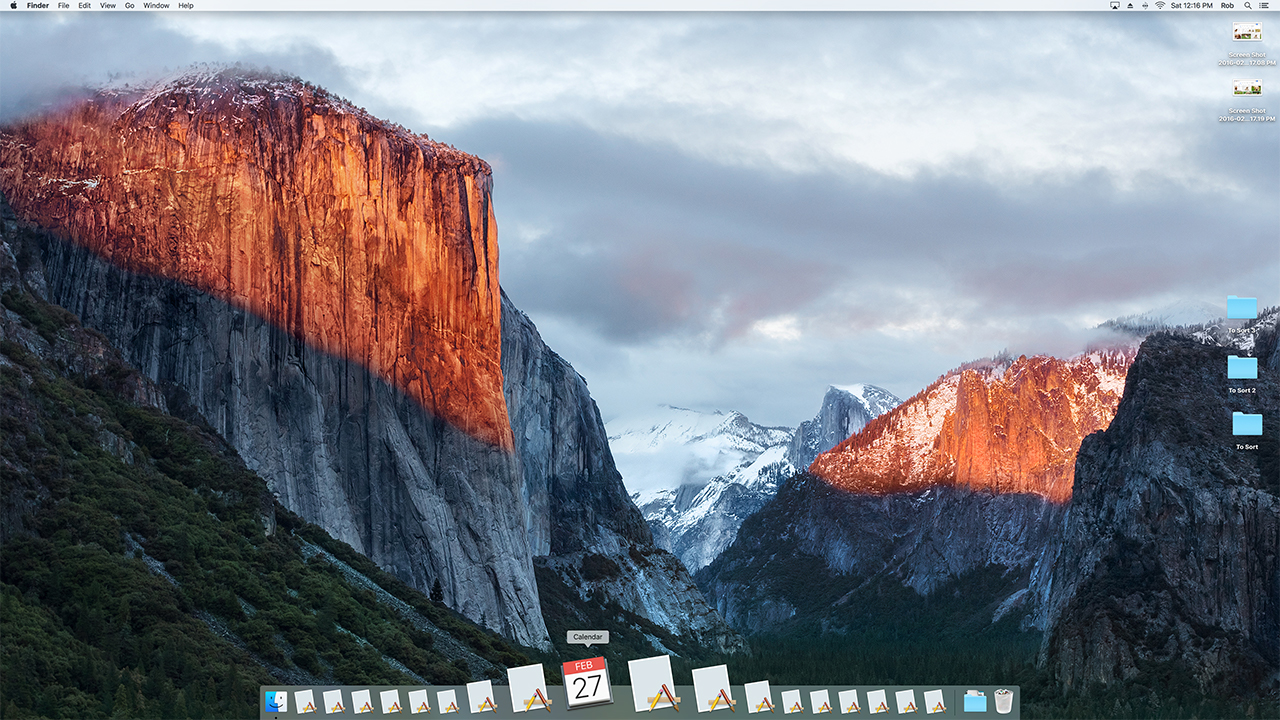Click the AirPlay display icon in the menu bar
1280x720 pixels.
(x=1115, y=6)
